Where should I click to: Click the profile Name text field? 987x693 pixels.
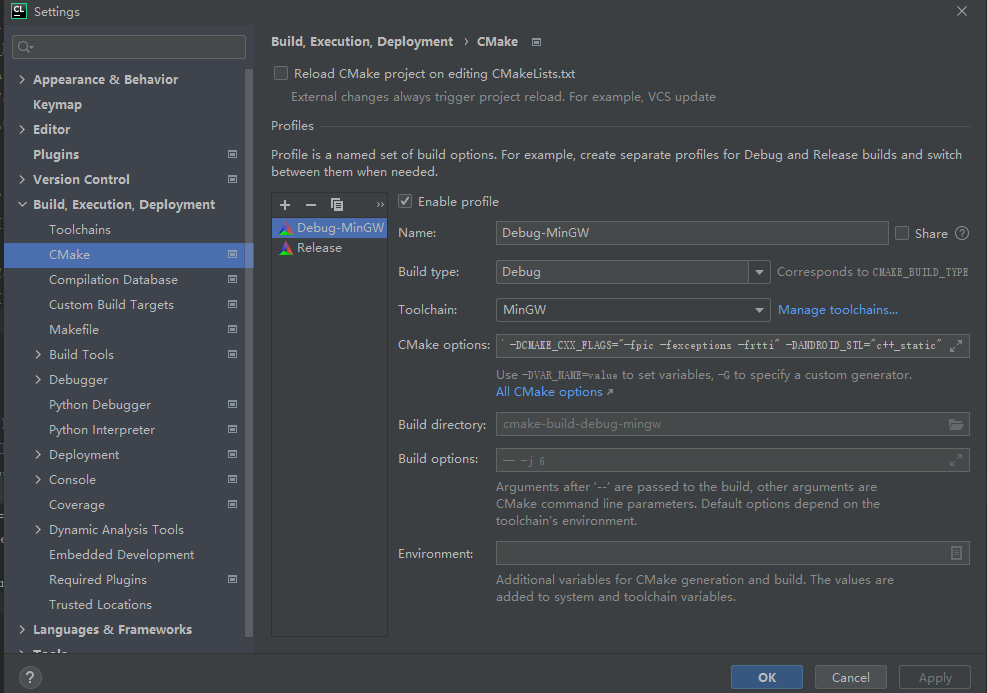(x=692, y=233)
